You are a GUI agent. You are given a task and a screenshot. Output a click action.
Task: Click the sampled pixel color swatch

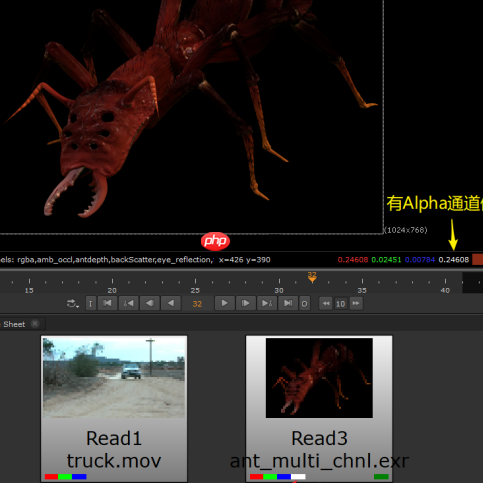[x=478, y=259]
